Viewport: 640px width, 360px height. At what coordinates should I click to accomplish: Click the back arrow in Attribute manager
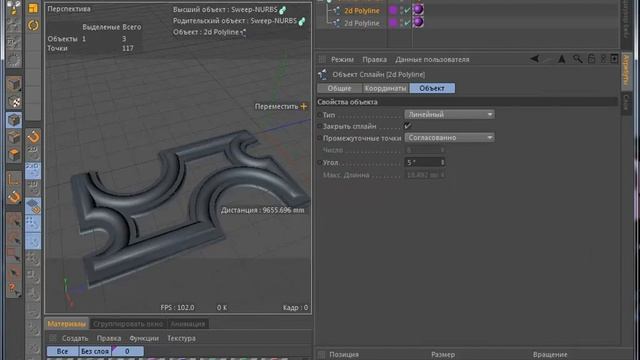534,59
